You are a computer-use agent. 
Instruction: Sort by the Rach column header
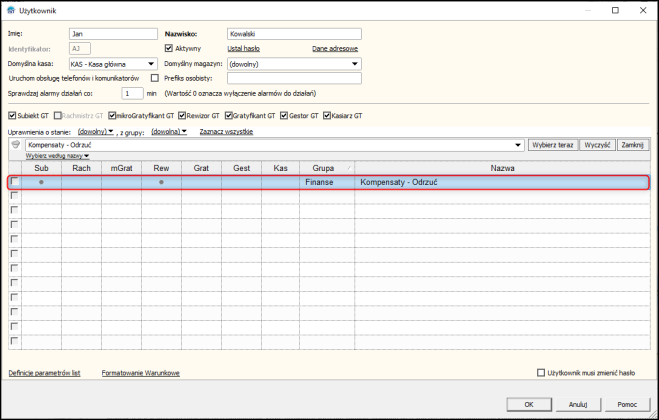(81, 168)
